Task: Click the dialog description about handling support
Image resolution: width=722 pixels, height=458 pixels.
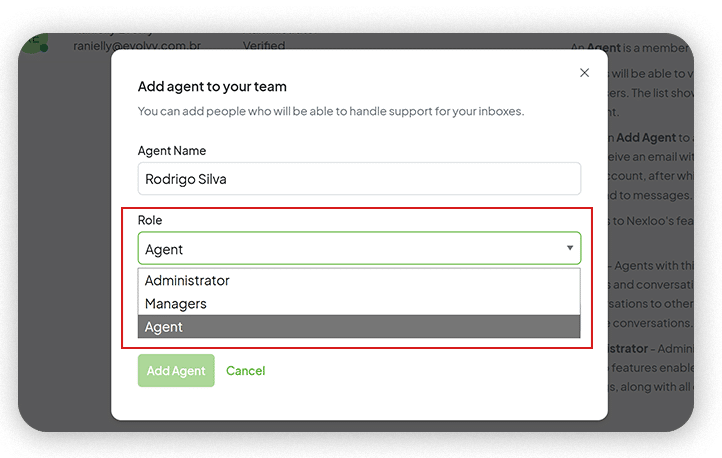Action: click(331, 111)
